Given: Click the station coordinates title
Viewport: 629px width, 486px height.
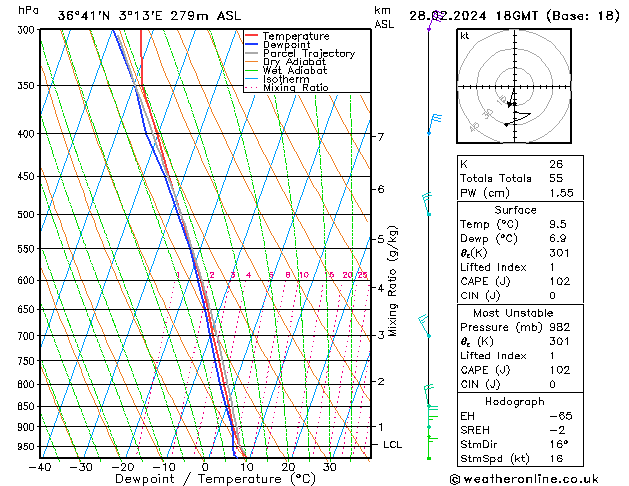Looking at the screenshot, I should coord(135,14).
